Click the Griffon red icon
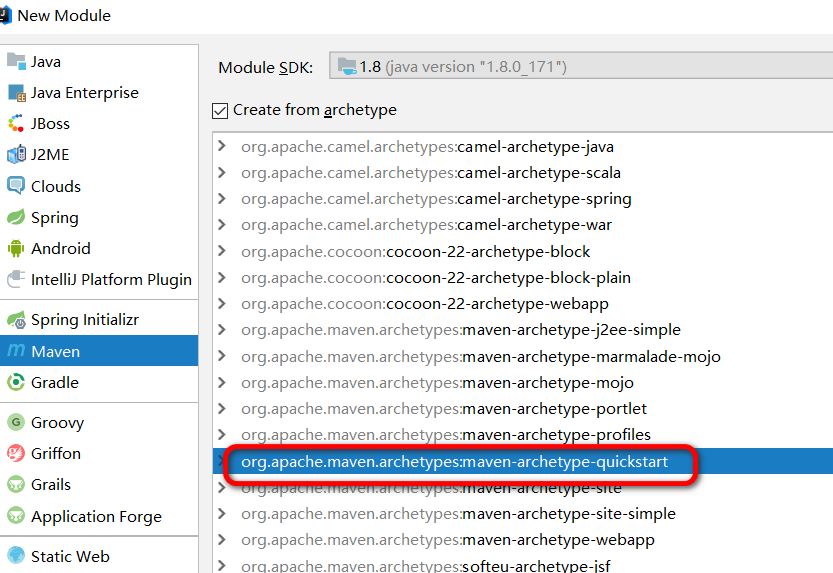 pyautogui.click(x=16, y=453)
